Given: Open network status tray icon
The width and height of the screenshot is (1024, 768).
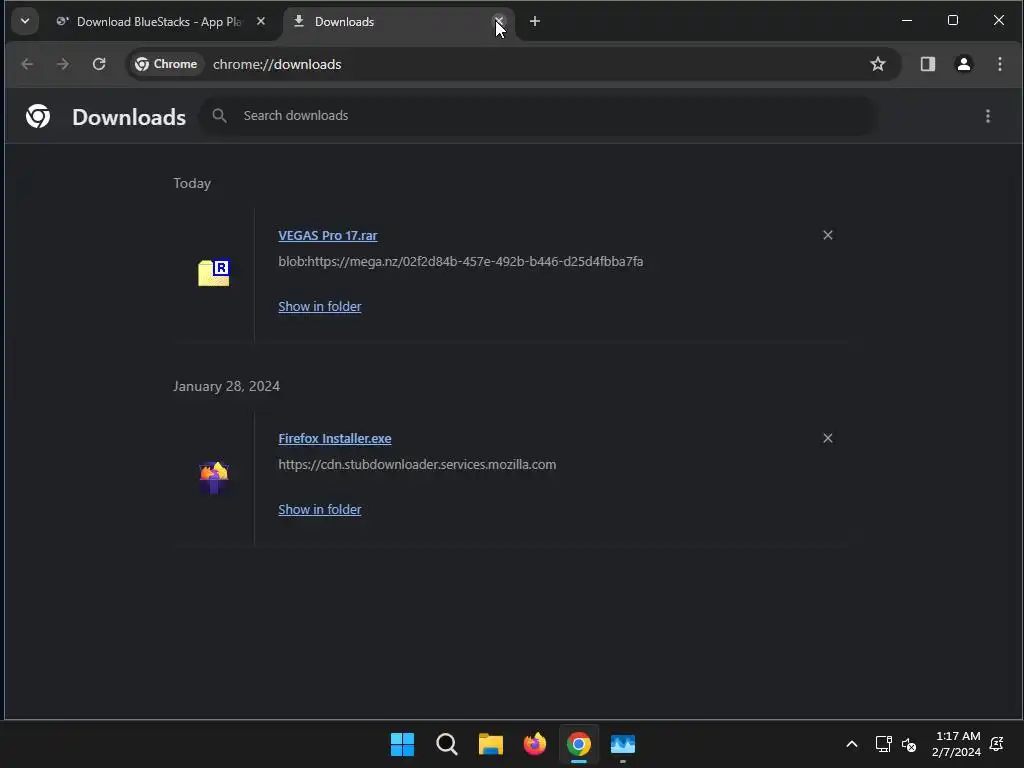Looking at the screenshot, I should [x=884, y=744].
